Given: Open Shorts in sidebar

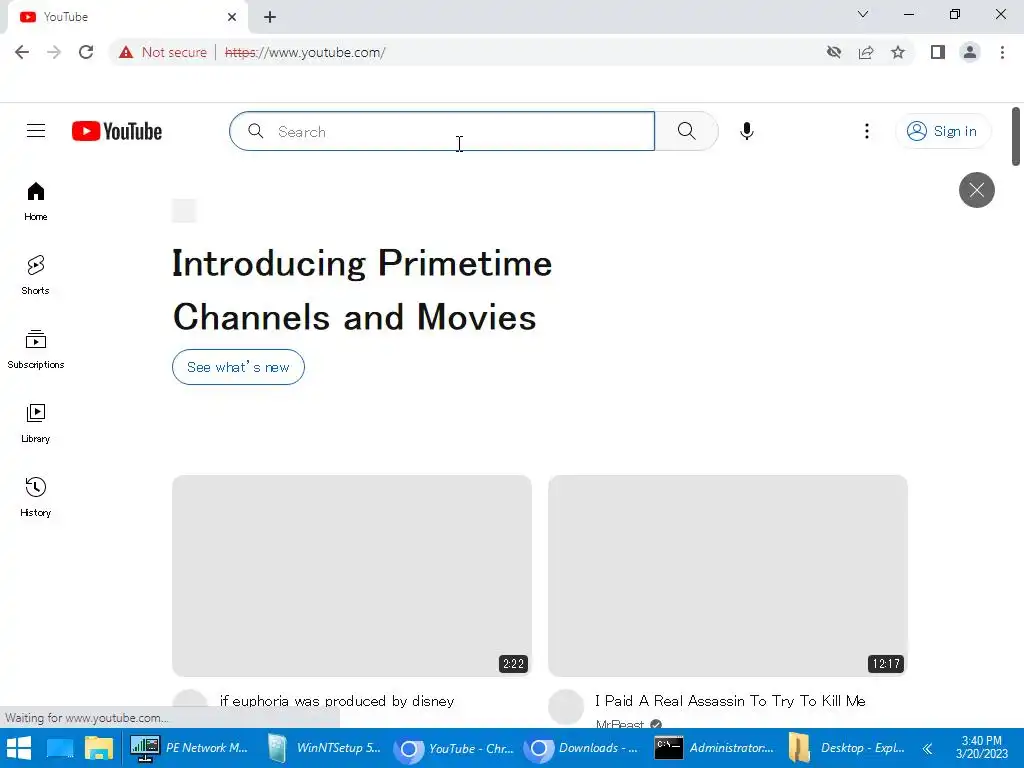Looking at the screenshot, I should [36, 275].
